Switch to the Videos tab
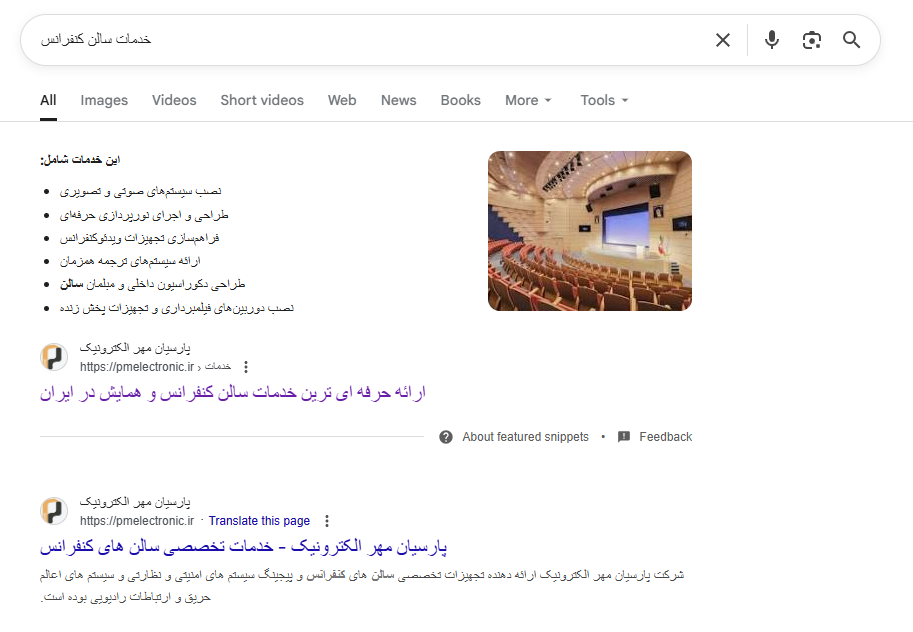913x632 pixels. point(174,100)
